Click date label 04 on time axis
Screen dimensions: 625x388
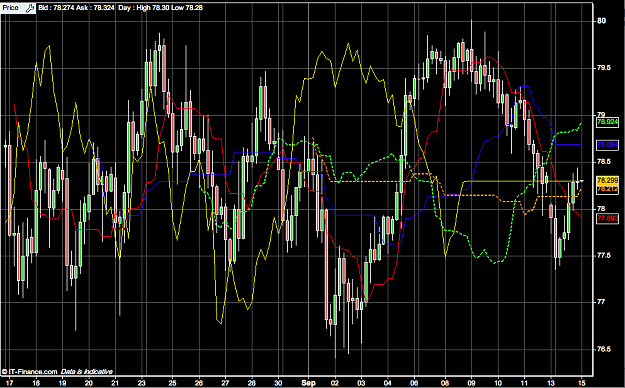pos(388,383)
